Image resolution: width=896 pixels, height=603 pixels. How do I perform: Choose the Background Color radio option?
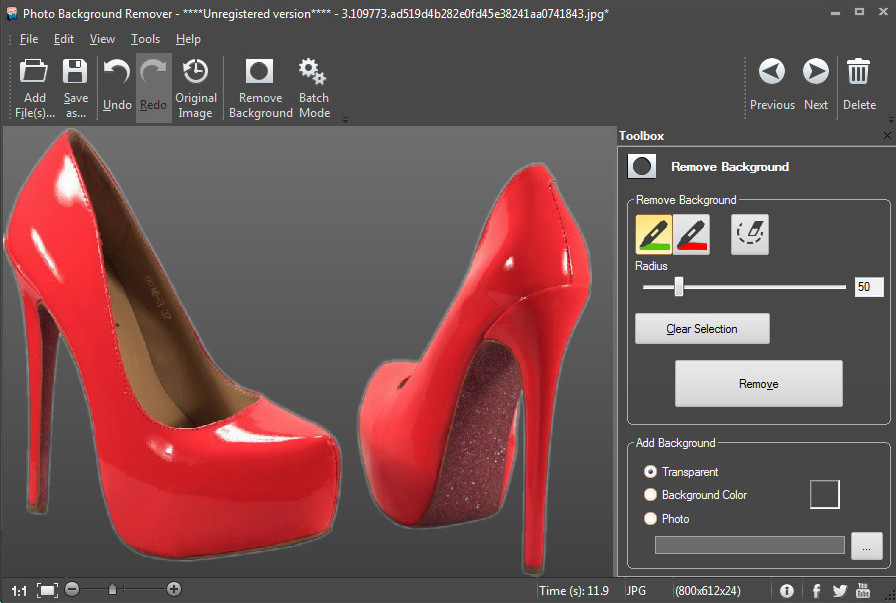(x=651, y=495)
